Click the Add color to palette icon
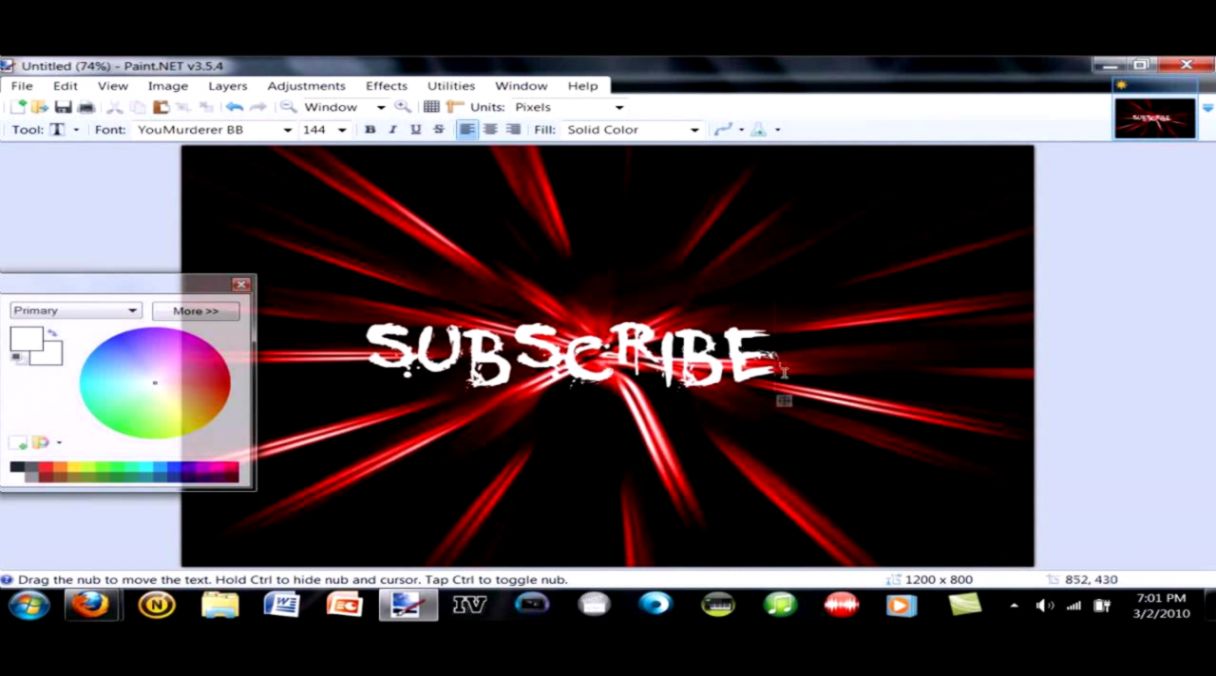 coord(18,442)
